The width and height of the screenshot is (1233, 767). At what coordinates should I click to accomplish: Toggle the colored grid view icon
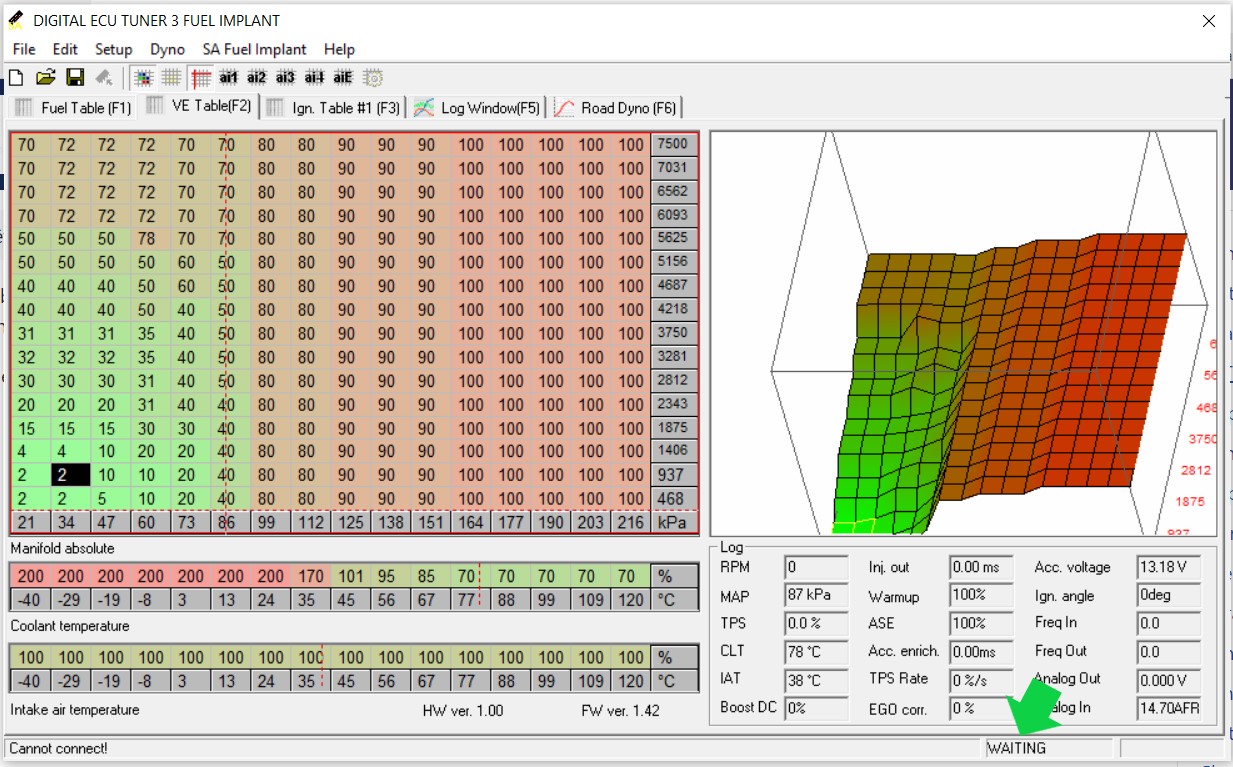point(143,78)
